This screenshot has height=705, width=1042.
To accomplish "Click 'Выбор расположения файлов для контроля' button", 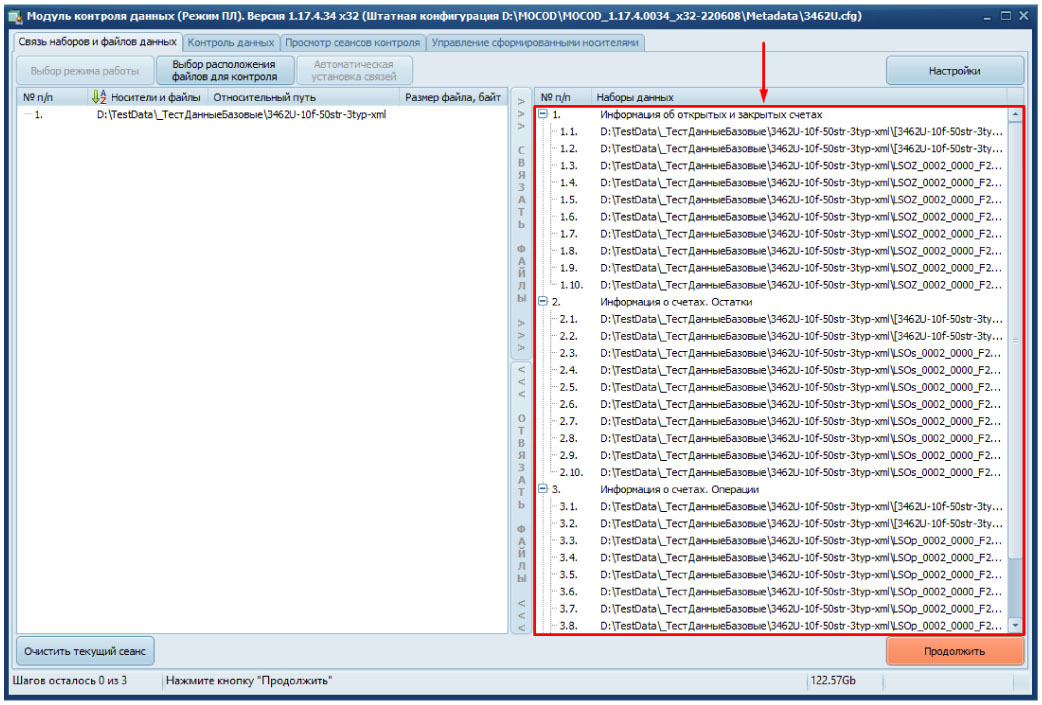I will coord(224,70).
